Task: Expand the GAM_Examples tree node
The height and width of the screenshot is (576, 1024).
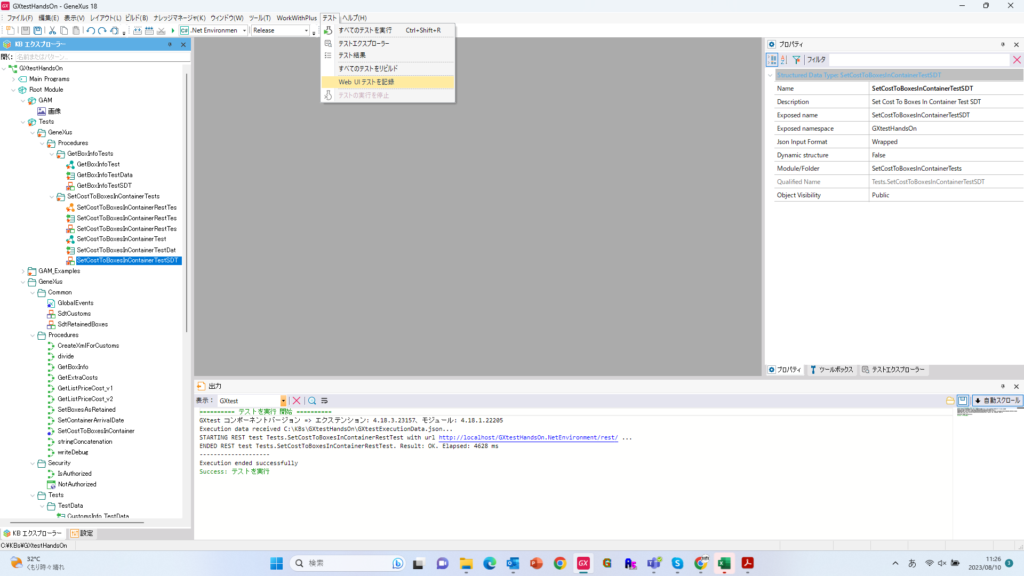Action: (x=24, y=271)
